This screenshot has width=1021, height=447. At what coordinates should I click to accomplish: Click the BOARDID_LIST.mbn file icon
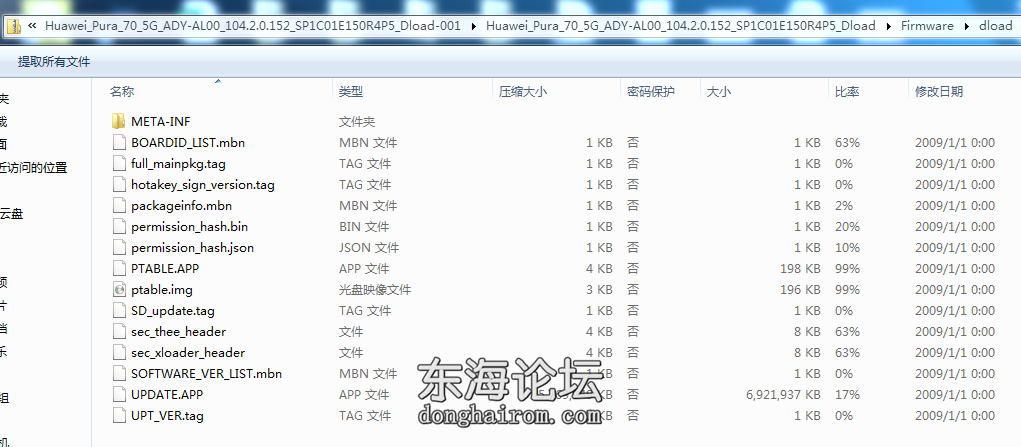tap(118, 143)
